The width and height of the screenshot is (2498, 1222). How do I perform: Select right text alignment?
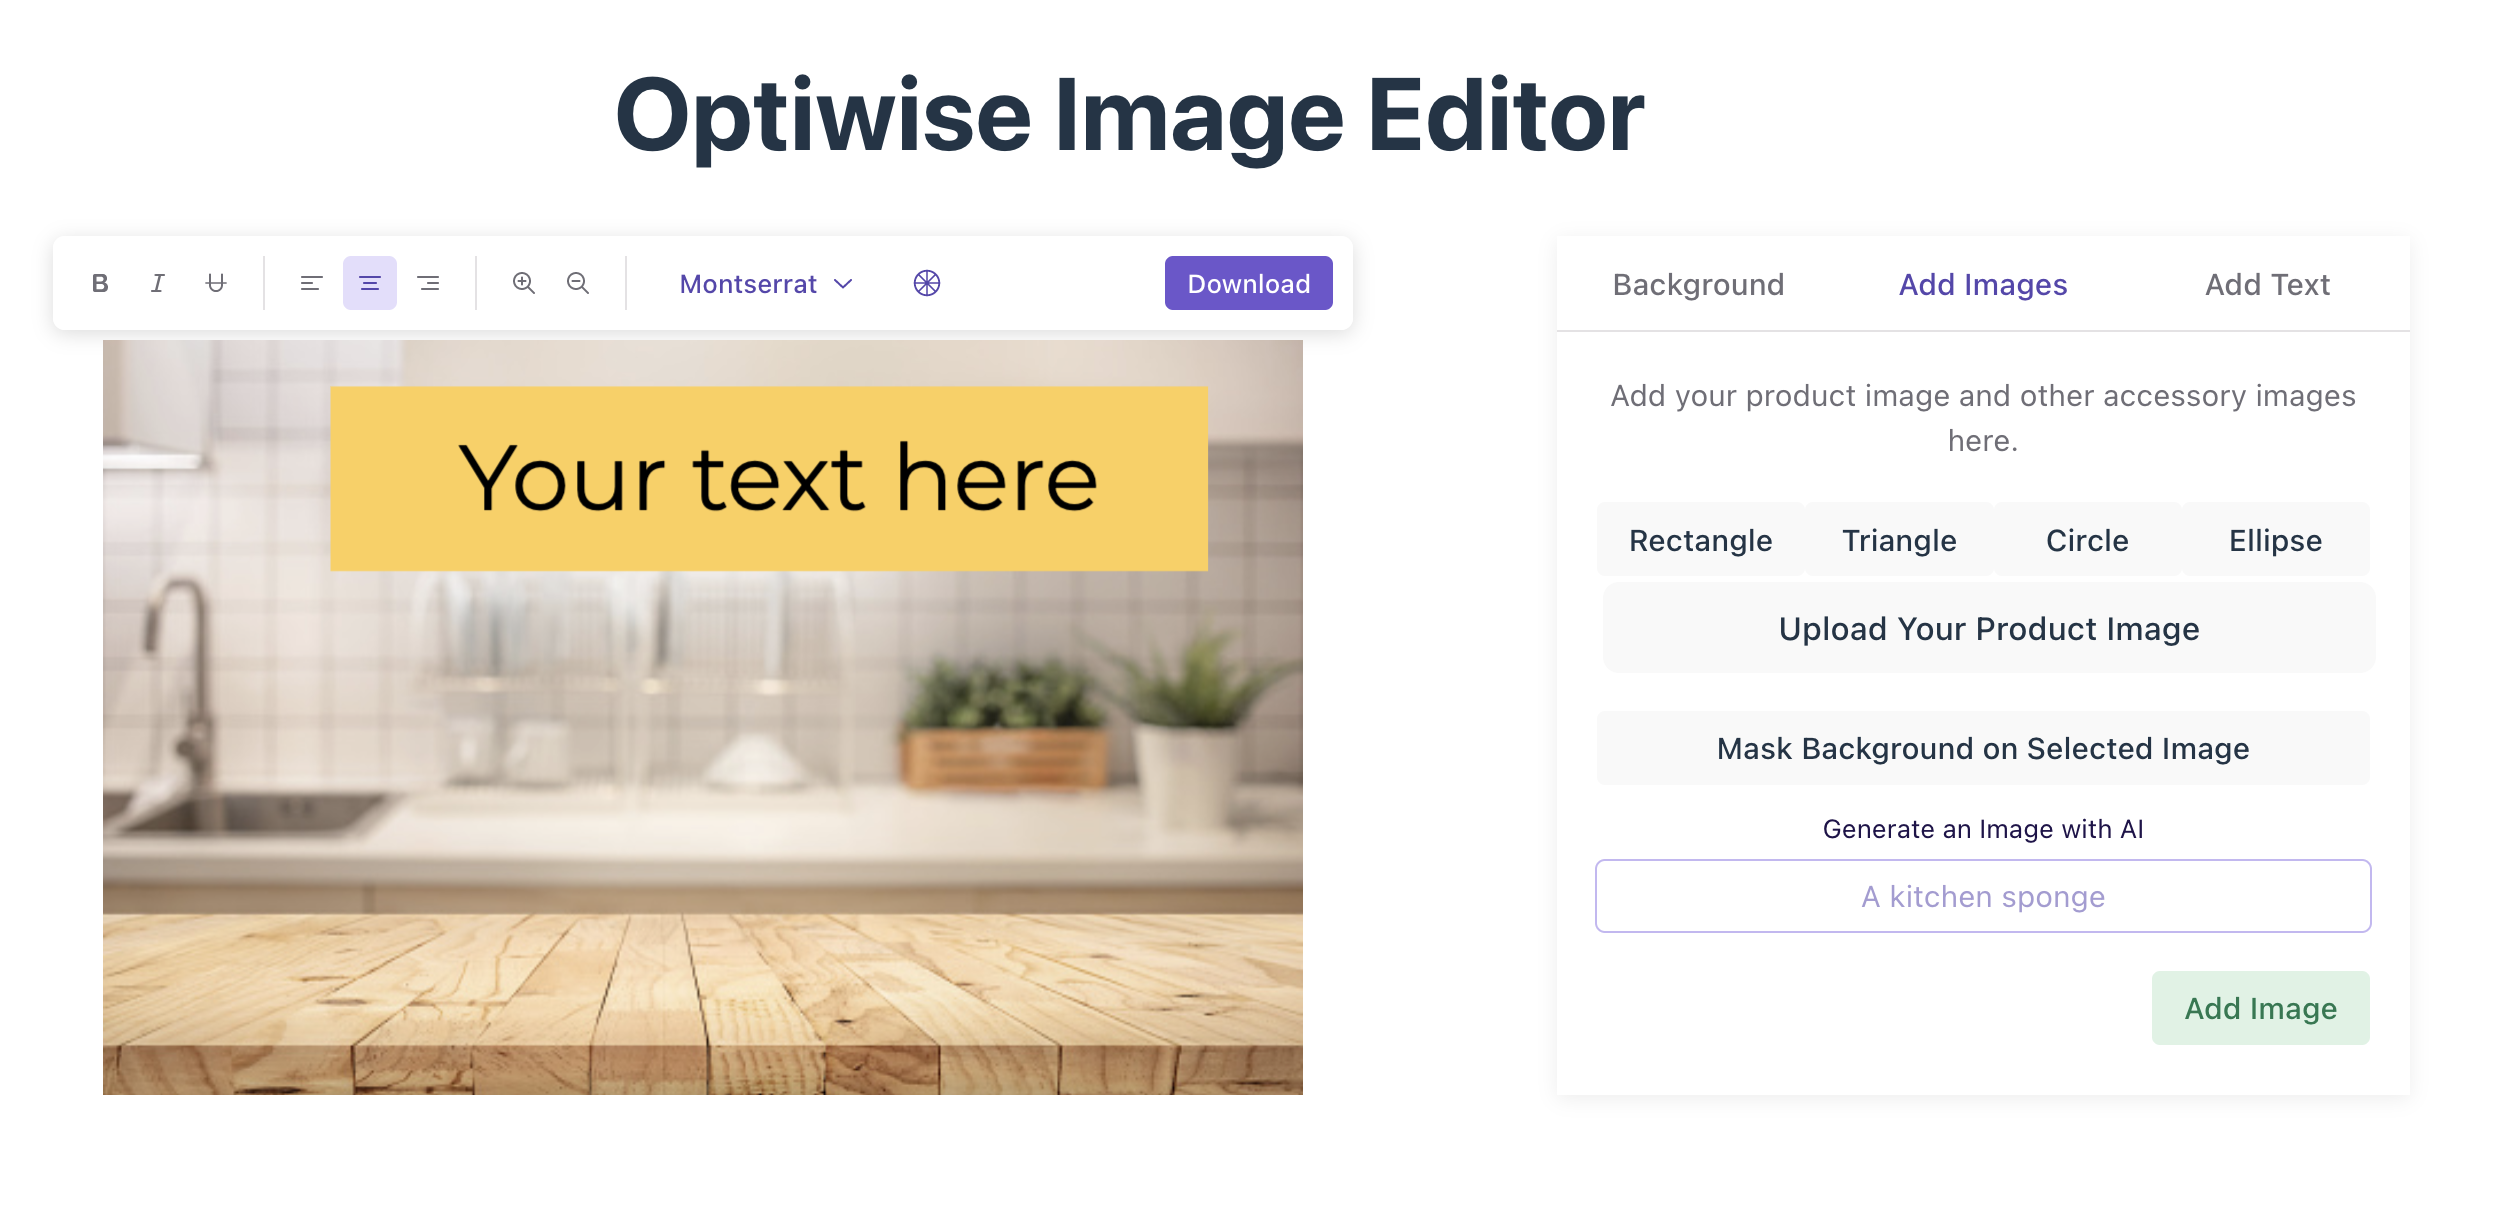pos(429,284)
